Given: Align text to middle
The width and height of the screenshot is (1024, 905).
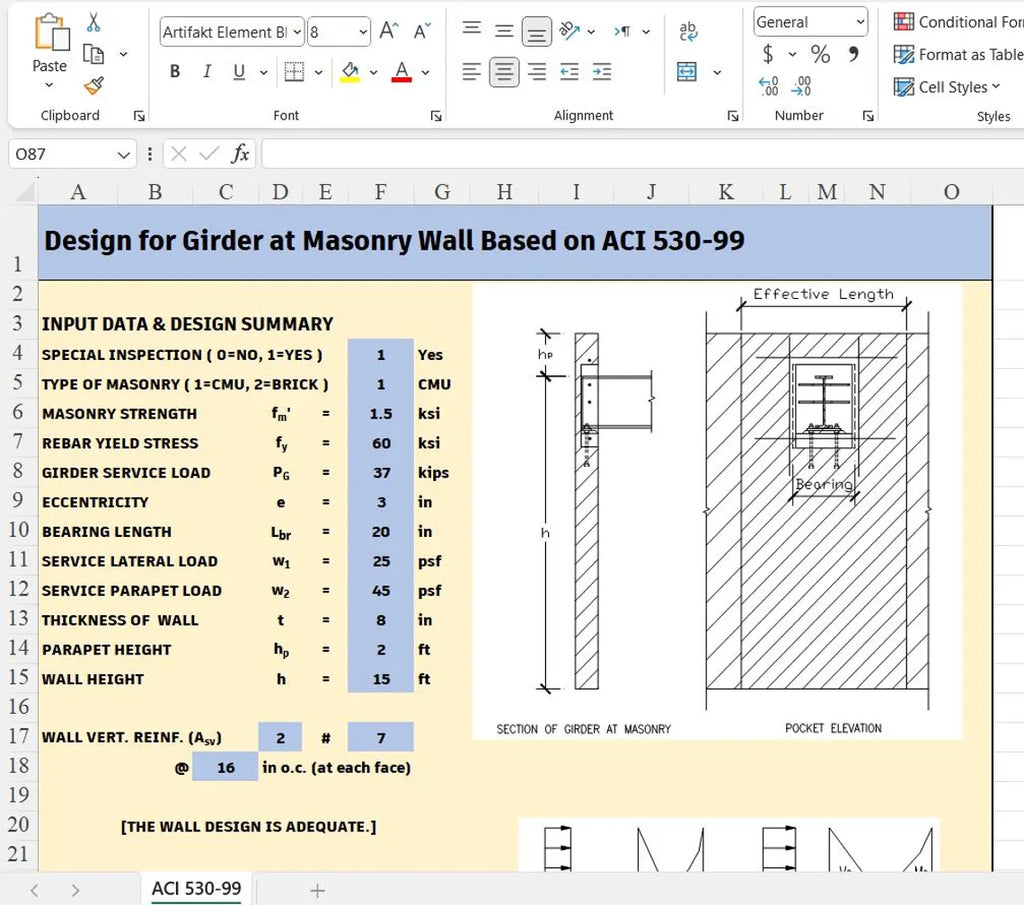Looking at the screenshot, I should [x=504, y=31].
